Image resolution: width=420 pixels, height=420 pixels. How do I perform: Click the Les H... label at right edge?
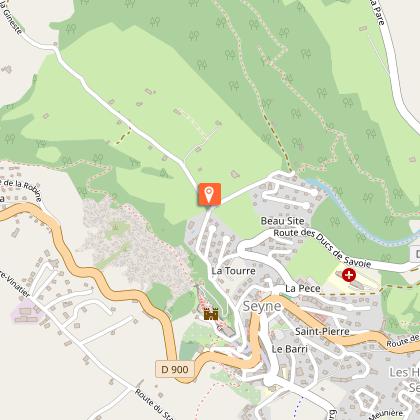pos(404,372)
